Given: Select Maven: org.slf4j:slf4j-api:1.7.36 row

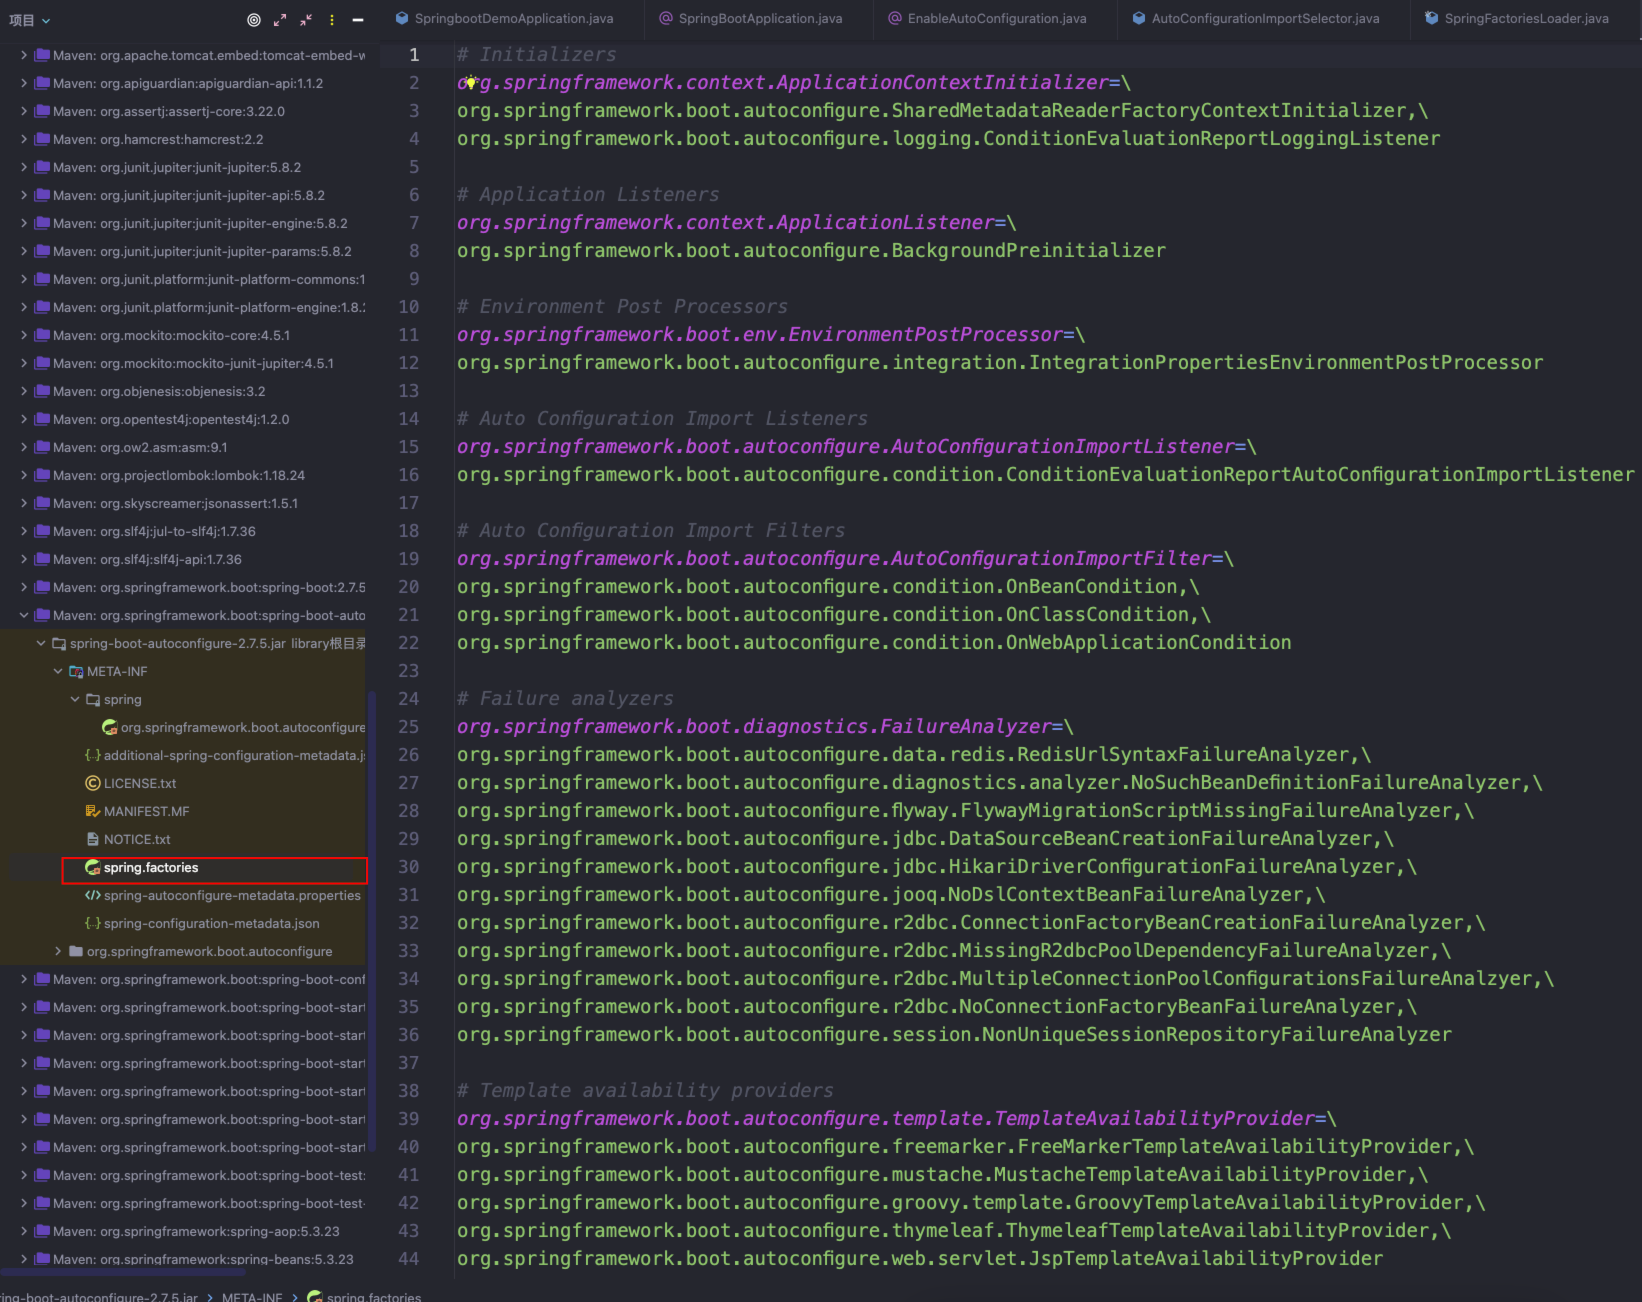Looking at the screenshot, I should coord(183,560).
